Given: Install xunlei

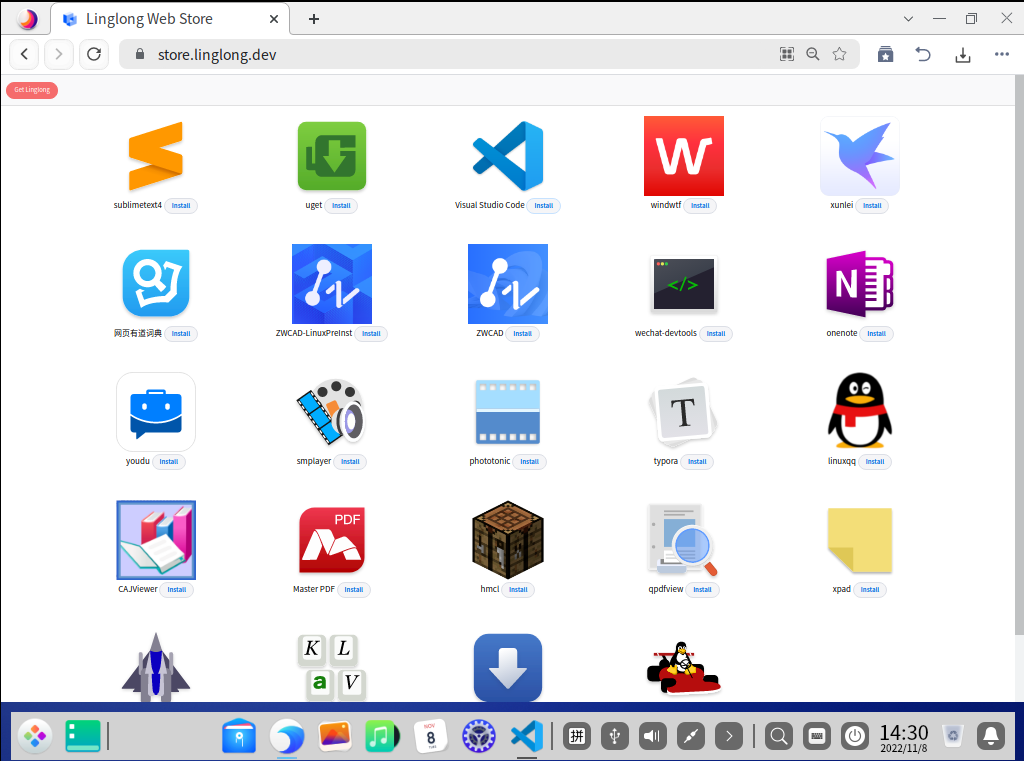Looking at the screenshot, I should [x=872, y=206].
